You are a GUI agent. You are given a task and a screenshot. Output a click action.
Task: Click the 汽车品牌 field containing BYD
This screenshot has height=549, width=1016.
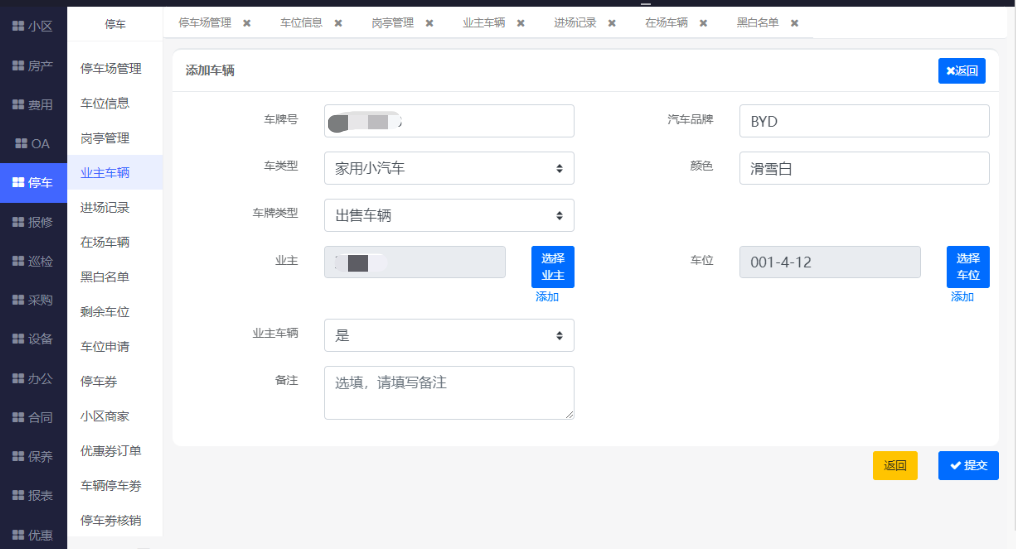click(864, 121)
